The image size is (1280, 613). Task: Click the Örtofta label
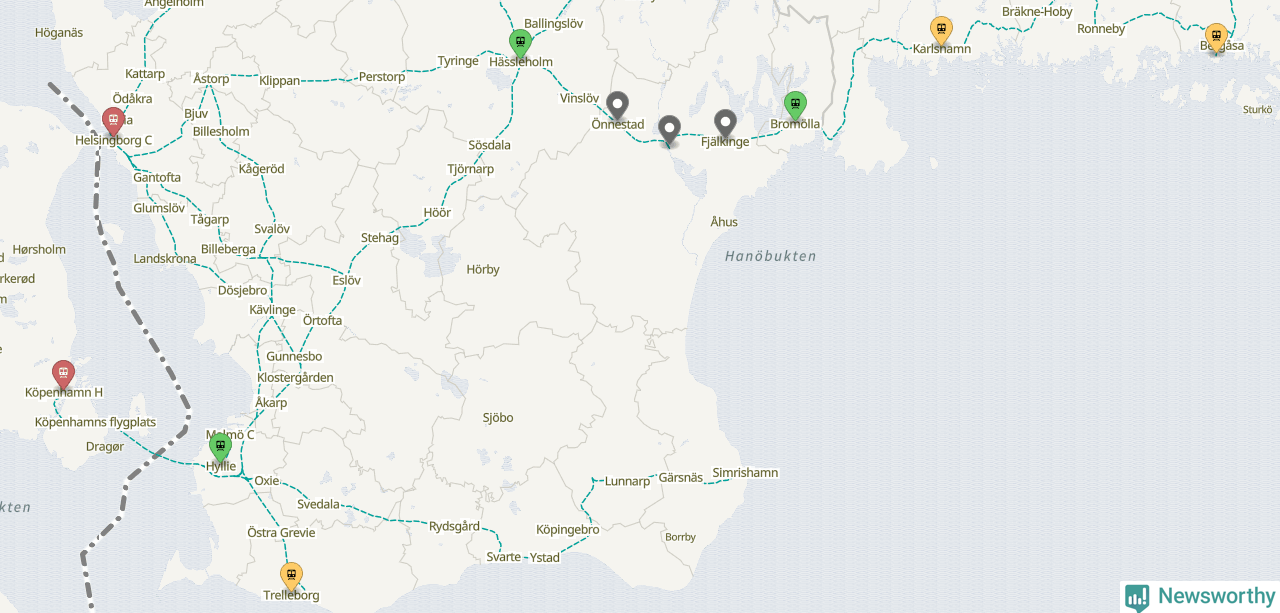point(322,321)
